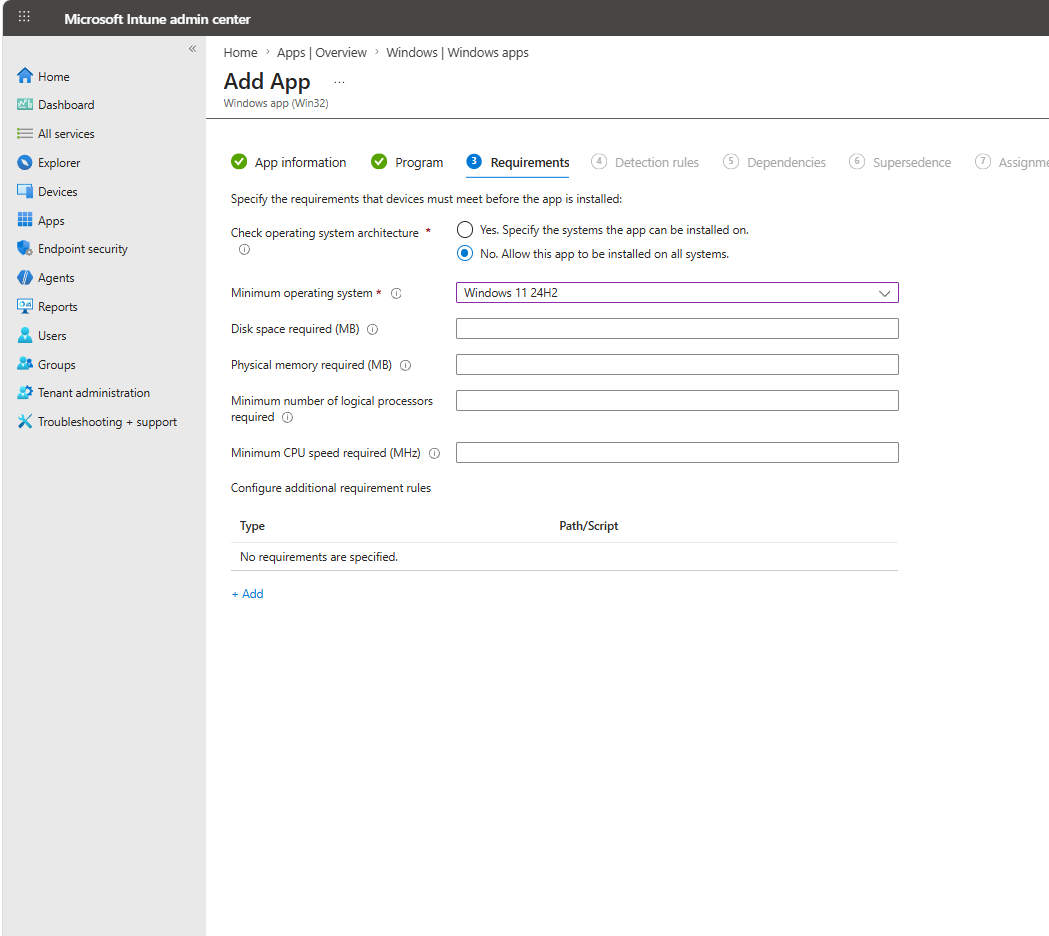The width and height of the screenshot is (1049, 936).
Task: Click the Microsoft Intune admin center title
Action: (x=157, y=19)
